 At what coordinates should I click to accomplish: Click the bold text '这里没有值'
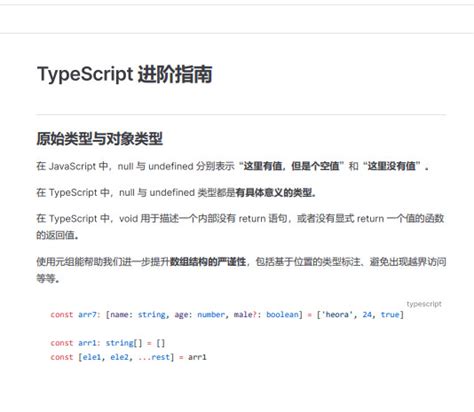click(x=391, y=166)
